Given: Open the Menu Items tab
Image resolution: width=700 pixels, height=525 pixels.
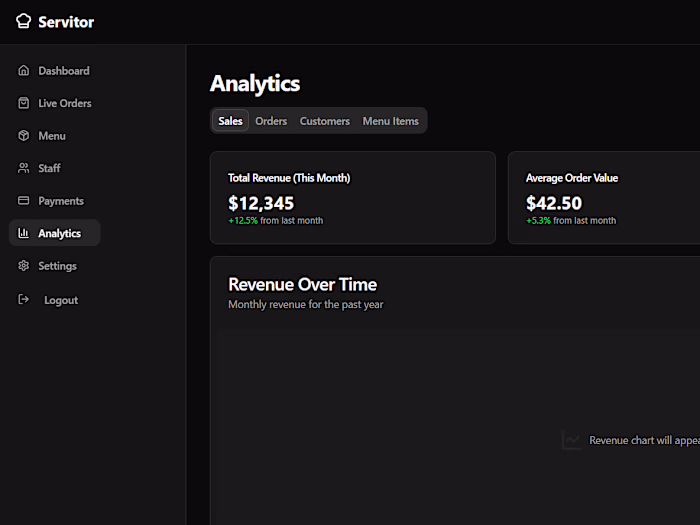Looking at the screenshot, I should coord(391,121).
